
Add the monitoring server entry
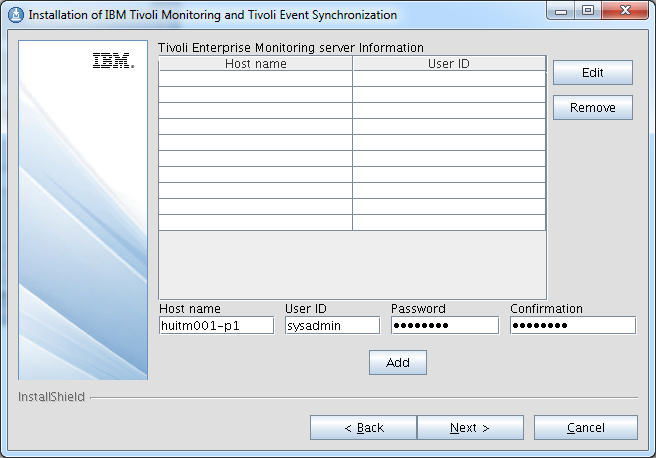click(397, 362)
